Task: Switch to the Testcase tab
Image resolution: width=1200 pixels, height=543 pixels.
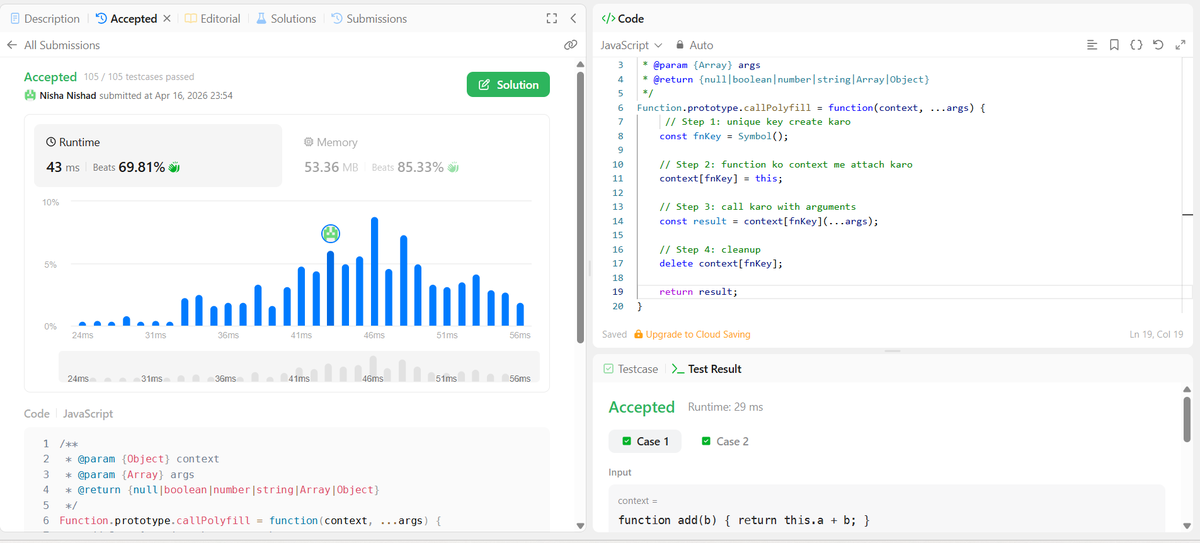Action: point(631,369)
